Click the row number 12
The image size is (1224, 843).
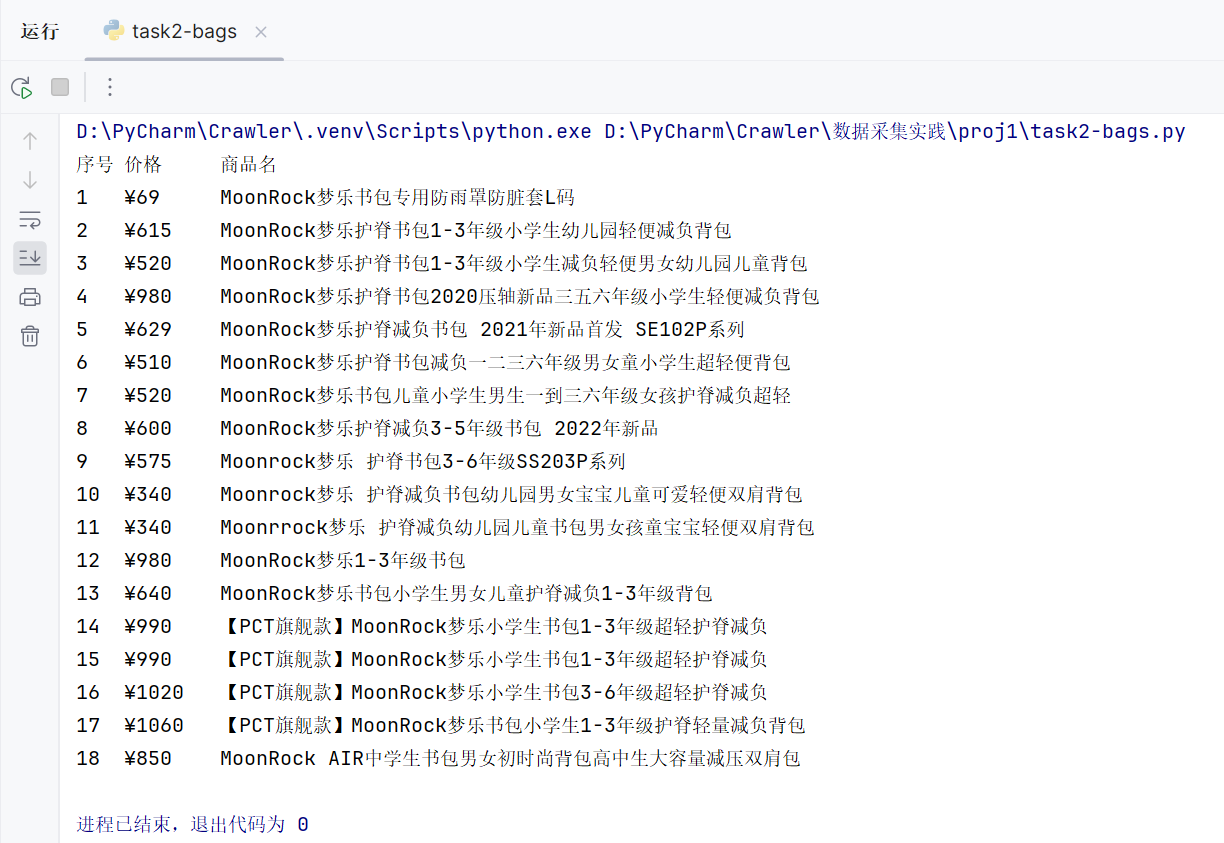pyautogui.click(x=88, y=560)
